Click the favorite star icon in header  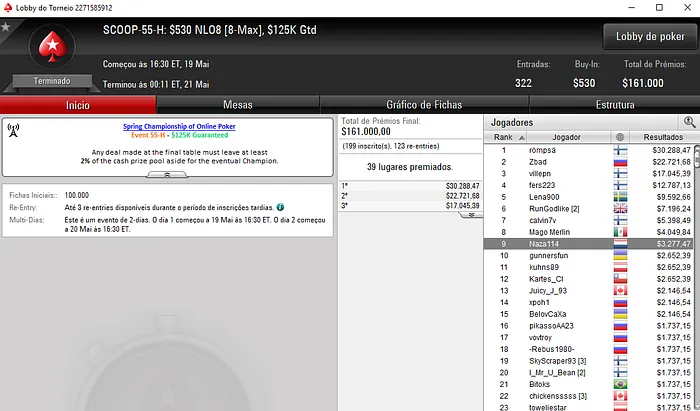point(5,27)
